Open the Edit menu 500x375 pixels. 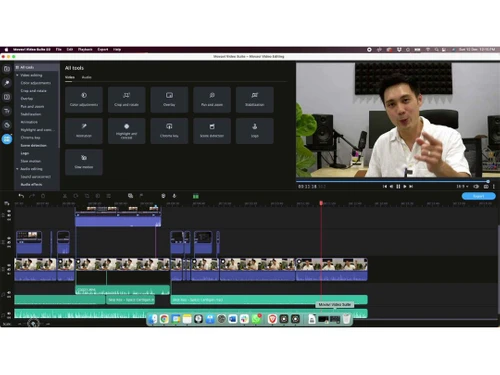point(70,49)
